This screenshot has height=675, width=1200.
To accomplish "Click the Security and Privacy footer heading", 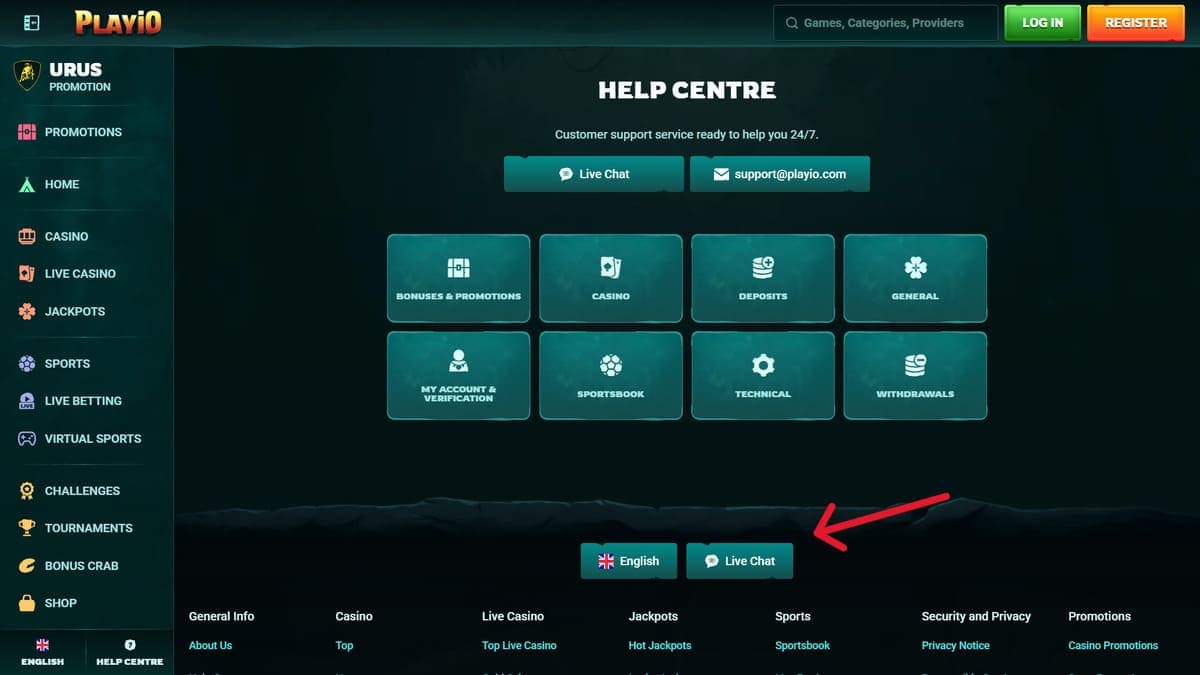I will pos(976,616).
